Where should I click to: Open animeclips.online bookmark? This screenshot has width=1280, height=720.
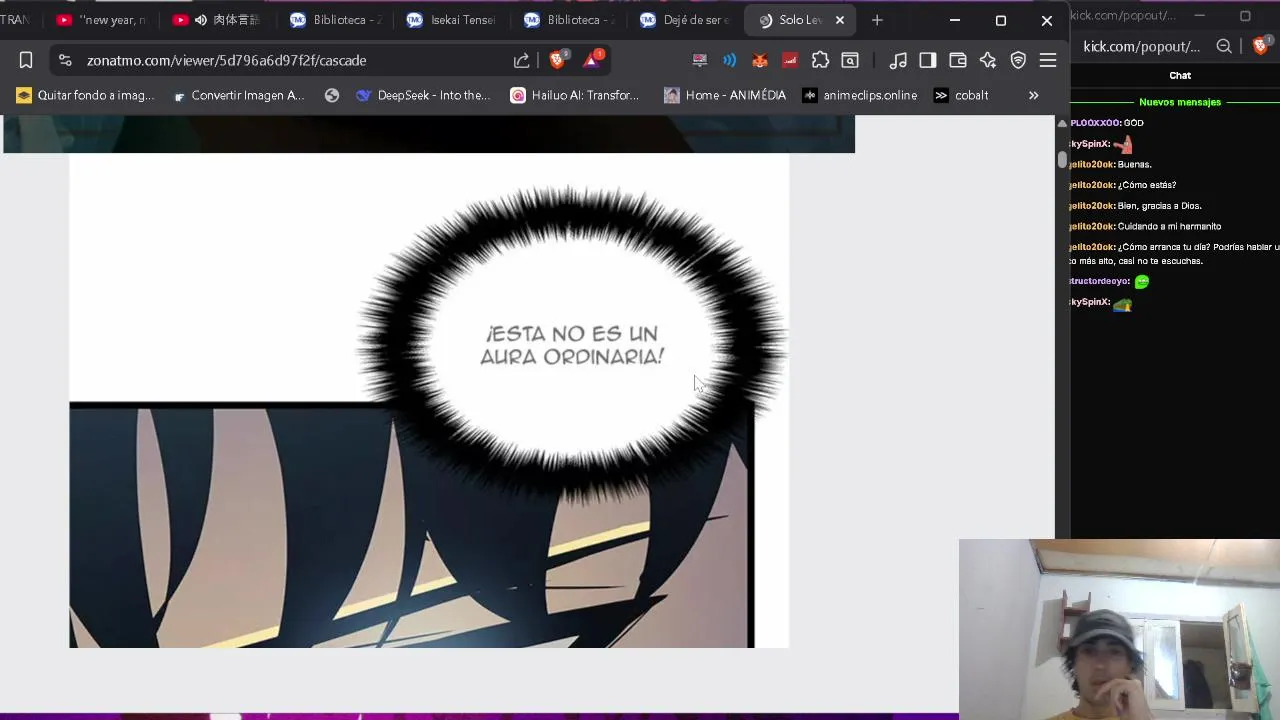[x=860, y=95]
